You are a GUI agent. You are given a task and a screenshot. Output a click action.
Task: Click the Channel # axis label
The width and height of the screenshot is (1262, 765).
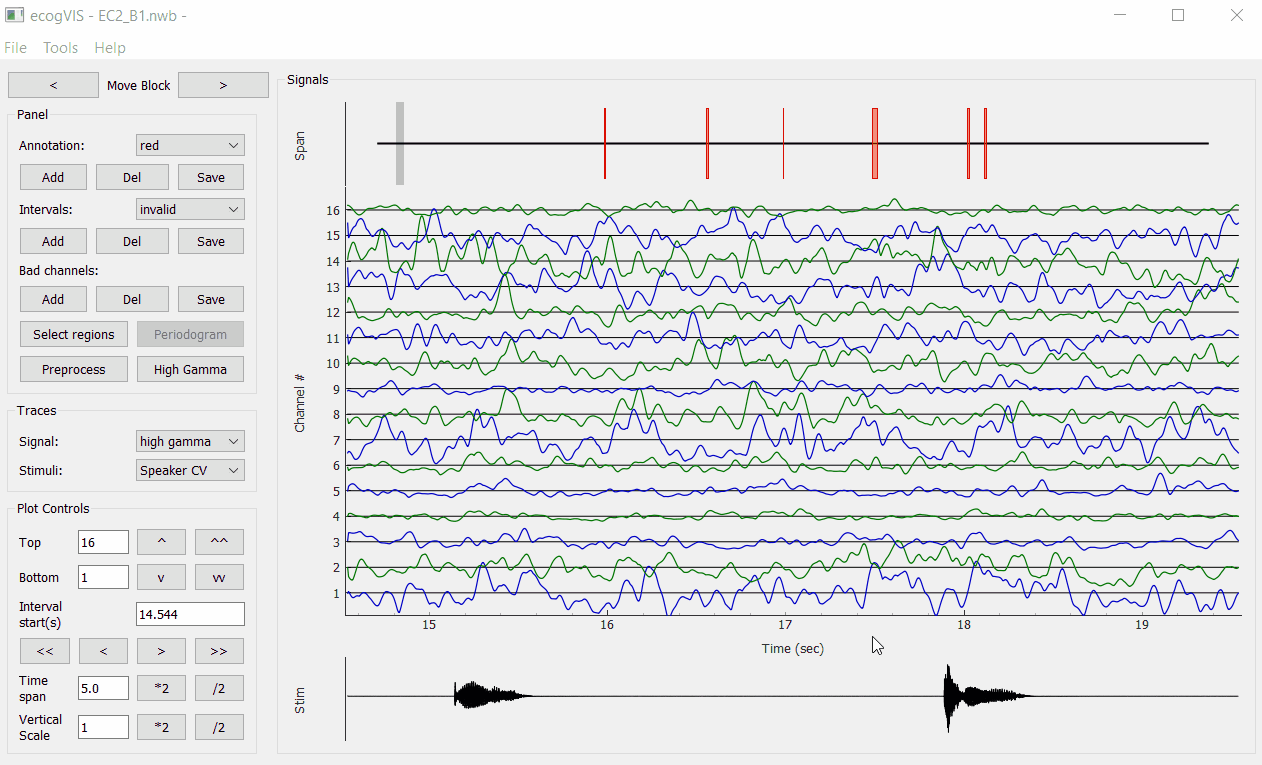pos(300,402)
